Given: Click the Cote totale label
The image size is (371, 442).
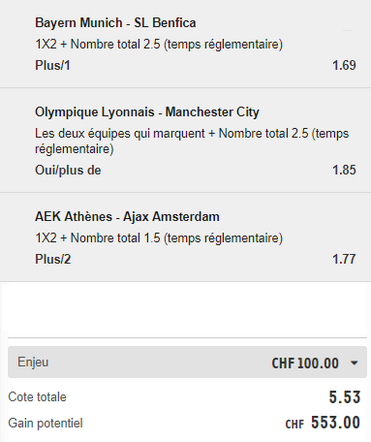Looking at the screenshot, I should click(x=37, y=397).
